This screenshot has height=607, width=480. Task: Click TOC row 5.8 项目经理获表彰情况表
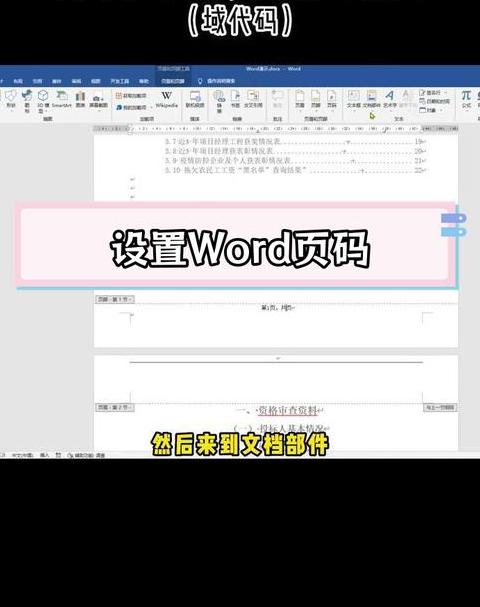point(295,151)
